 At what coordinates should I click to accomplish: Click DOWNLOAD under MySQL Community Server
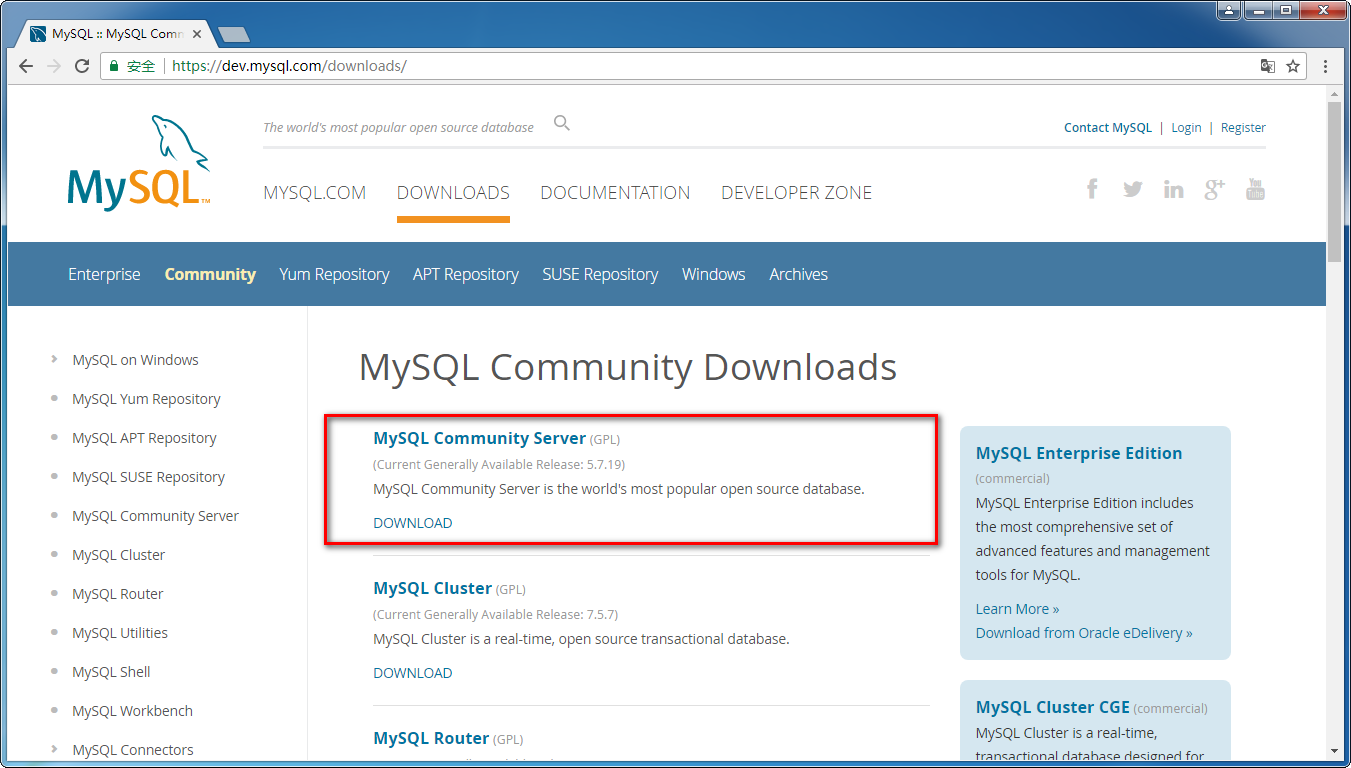tap(412, 523)
